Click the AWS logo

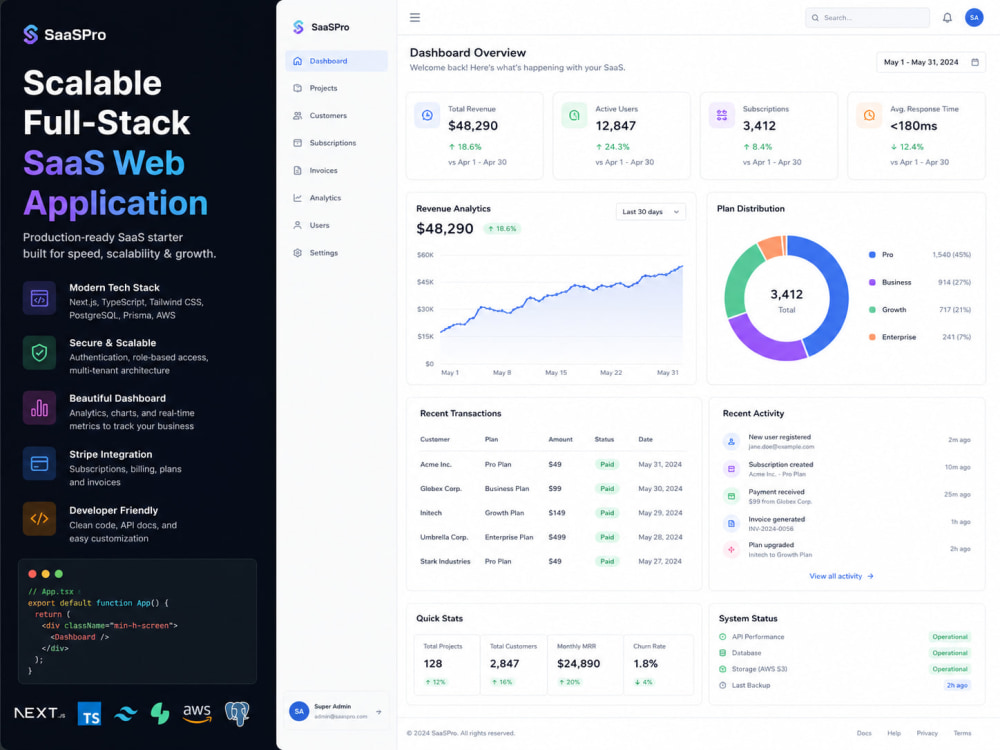(x=196, y=714)
